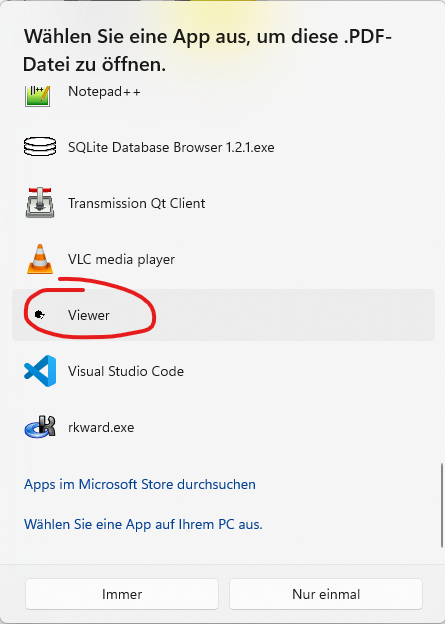Screen dimensions: 445x625
Task: Select the Notepad++ entry label
Action: tap(104, 92)
